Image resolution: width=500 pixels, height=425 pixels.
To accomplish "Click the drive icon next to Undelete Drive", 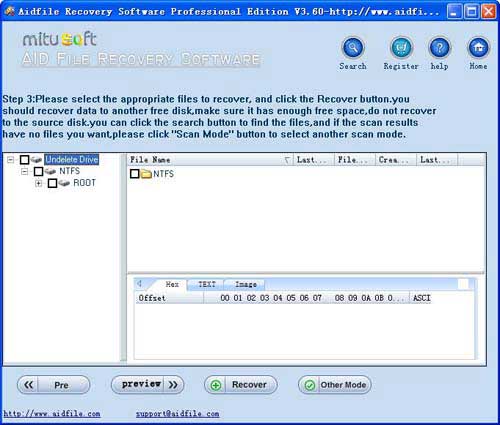I will [37, 160].
